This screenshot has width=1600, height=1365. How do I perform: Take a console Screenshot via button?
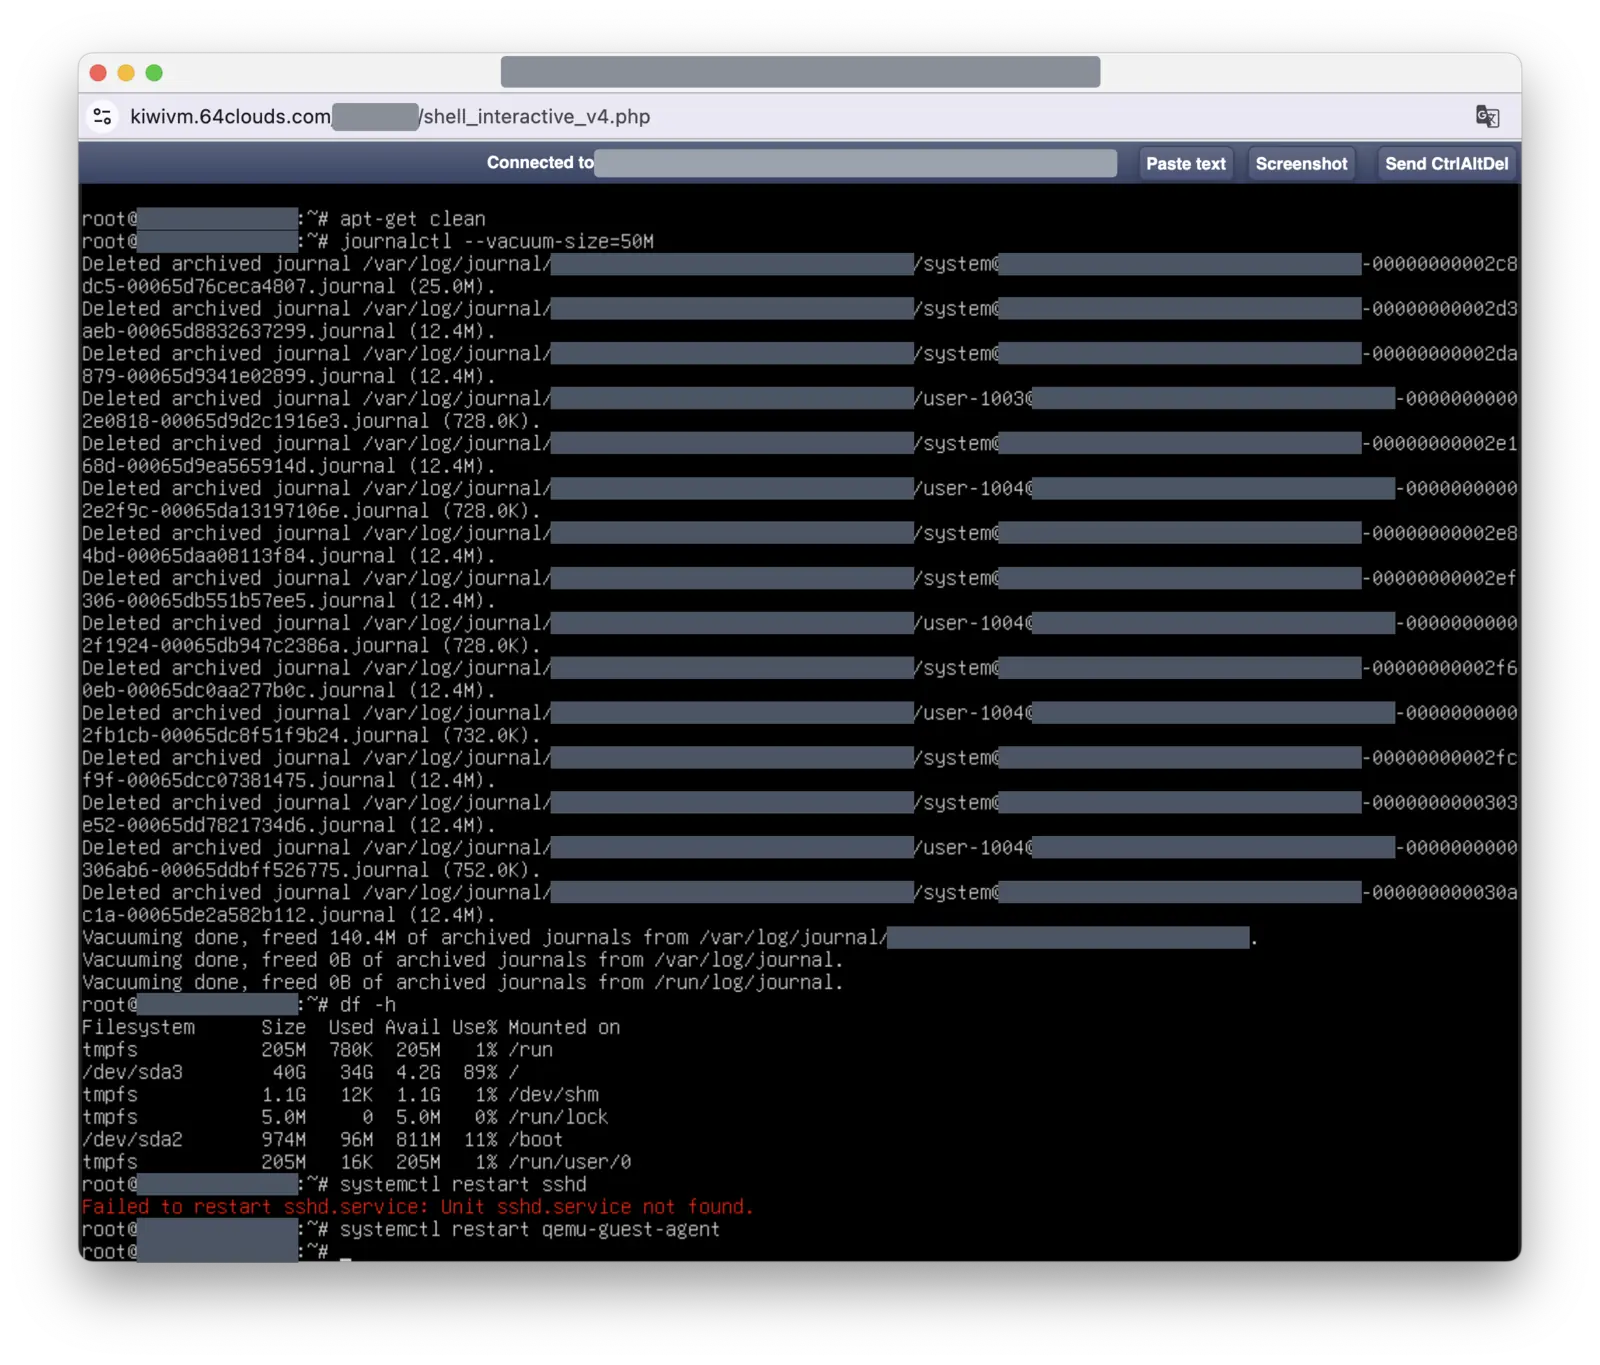(1301, 164)
